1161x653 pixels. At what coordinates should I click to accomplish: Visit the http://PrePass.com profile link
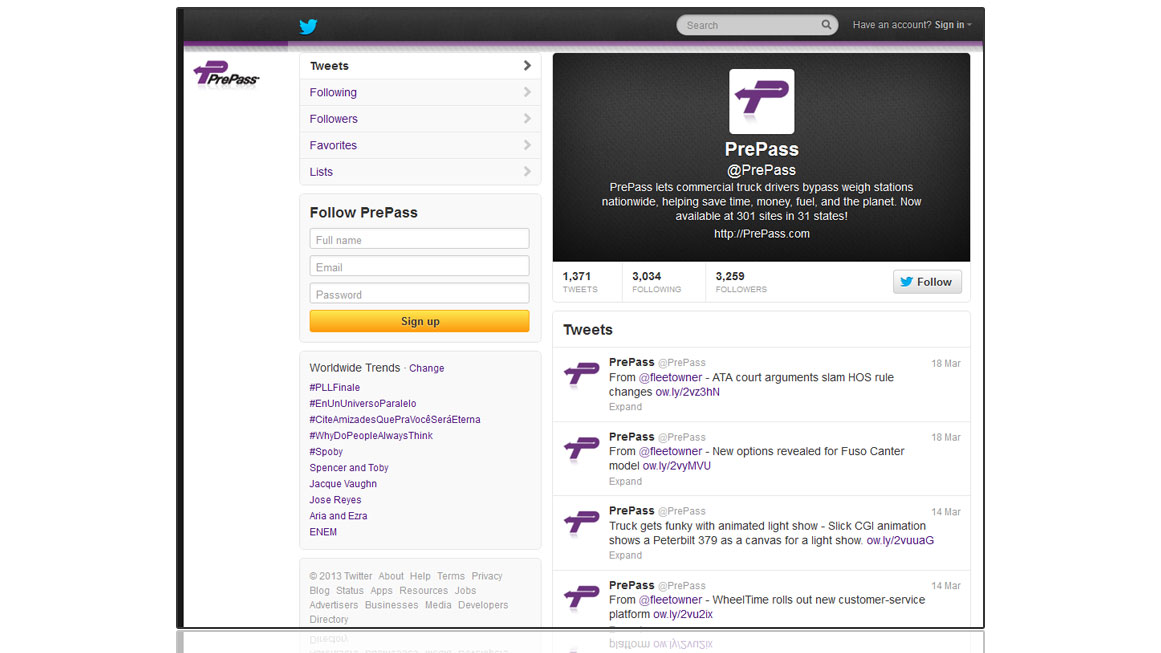click(x=761, y=234)
